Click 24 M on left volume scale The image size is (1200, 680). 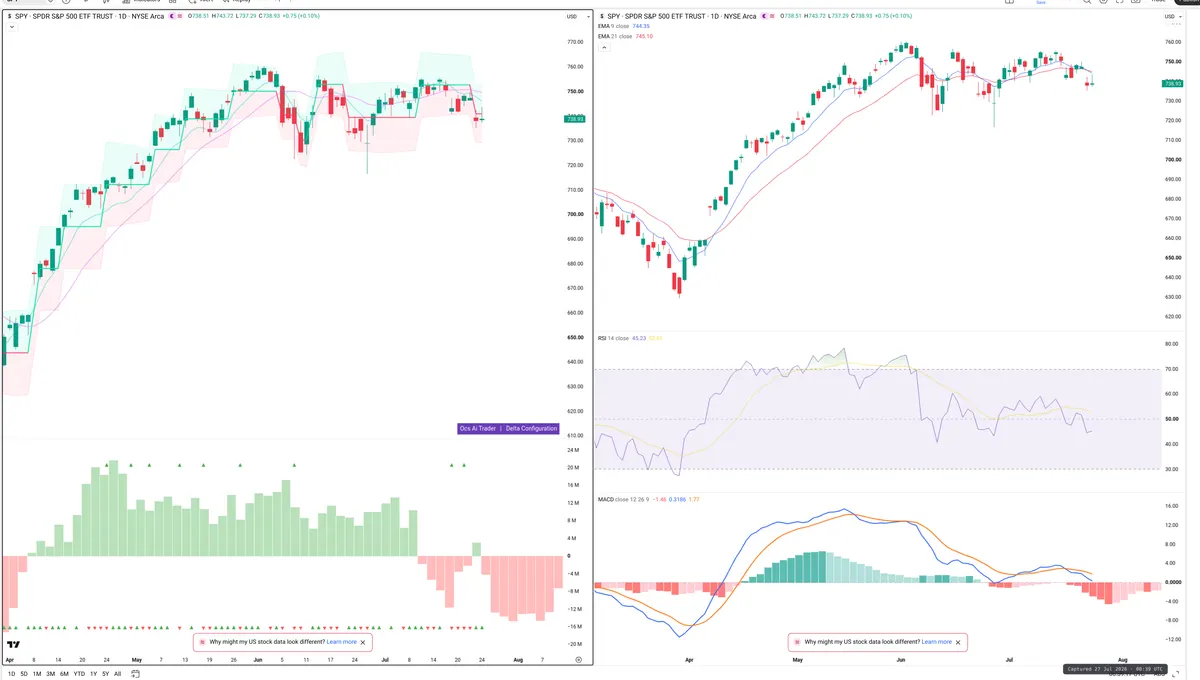[x=574, y=450]
